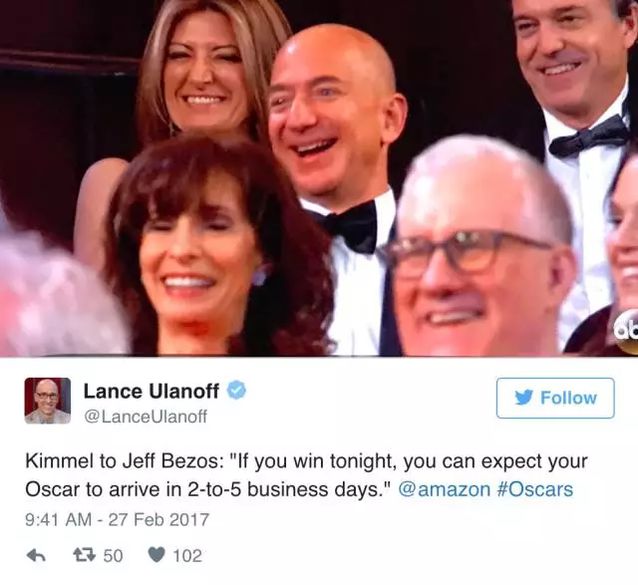The width and height of the screenshot is (638, 585).
Task: Click the foreground man wearing dark glasses
Action: 480,252
